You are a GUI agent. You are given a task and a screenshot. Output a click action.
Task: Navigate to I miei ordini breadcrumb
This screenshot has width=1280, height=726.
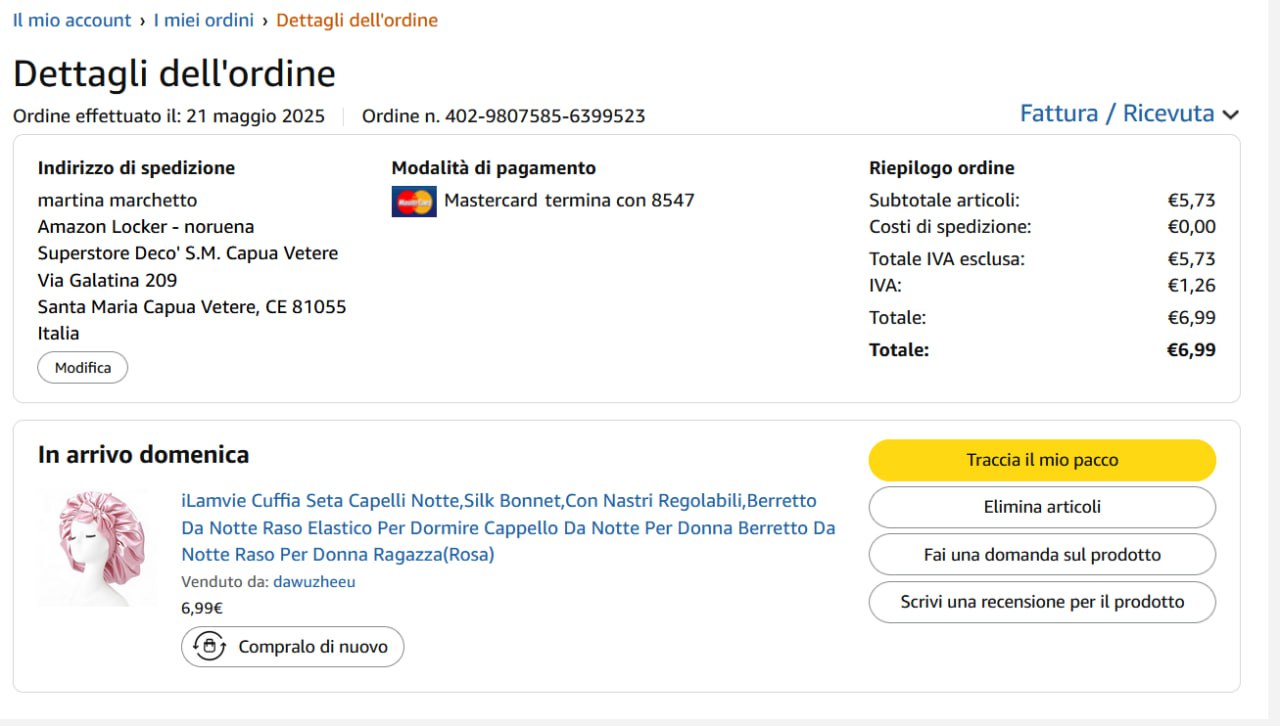(x=203, y=20)
